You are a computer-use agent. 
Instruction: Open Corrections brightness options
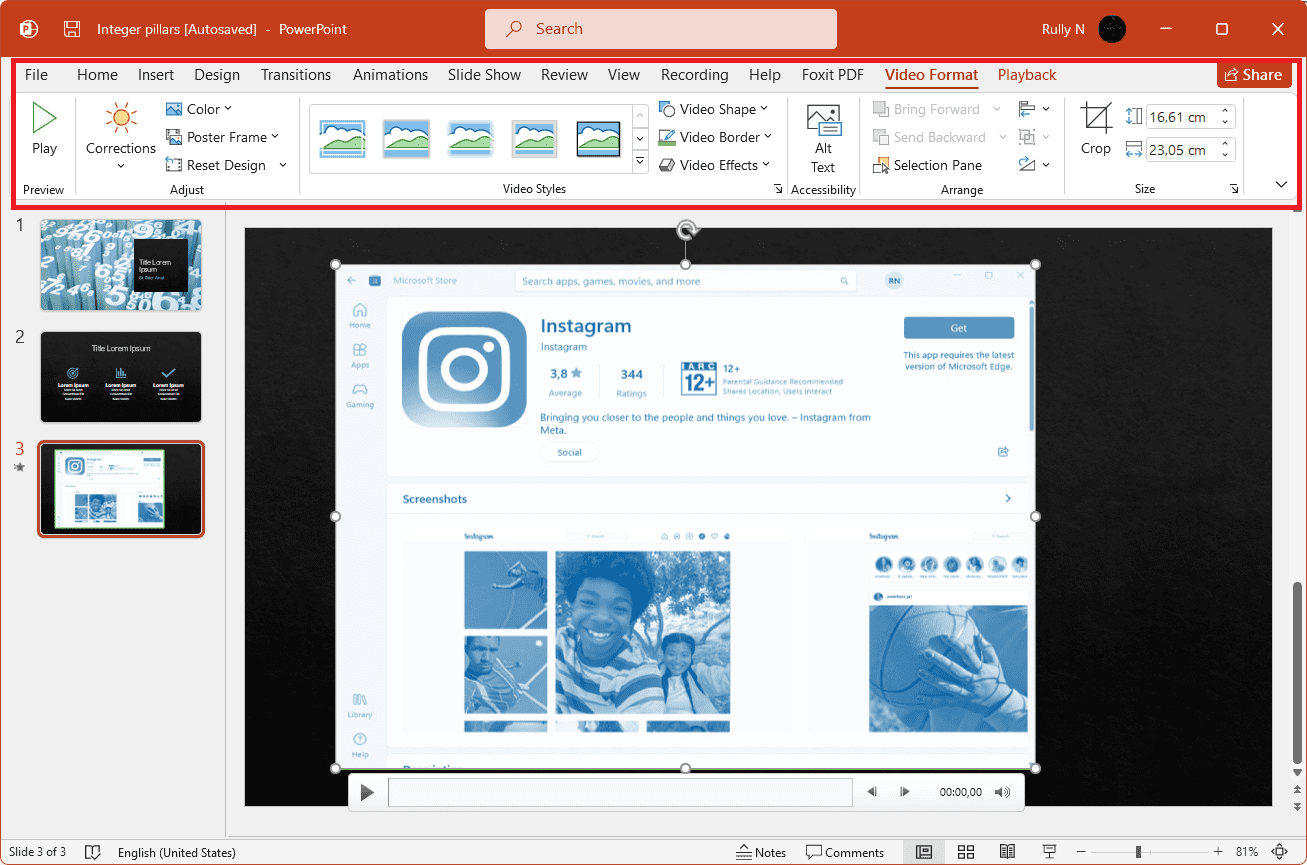click(x=121, y=135)
